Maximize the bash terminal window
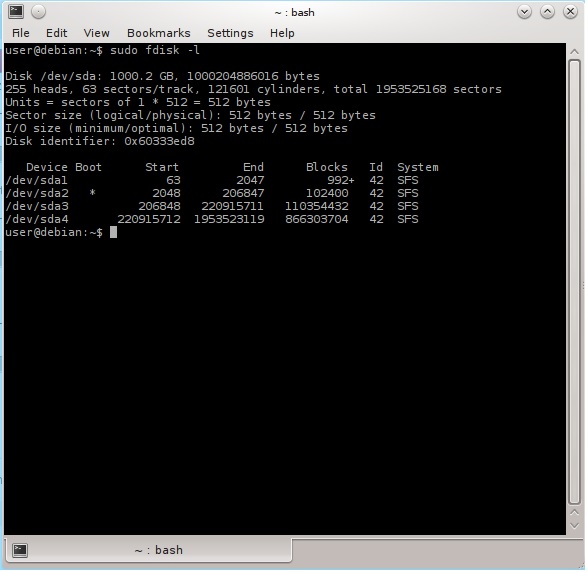588x572 pixels. [x=547, y=12]
